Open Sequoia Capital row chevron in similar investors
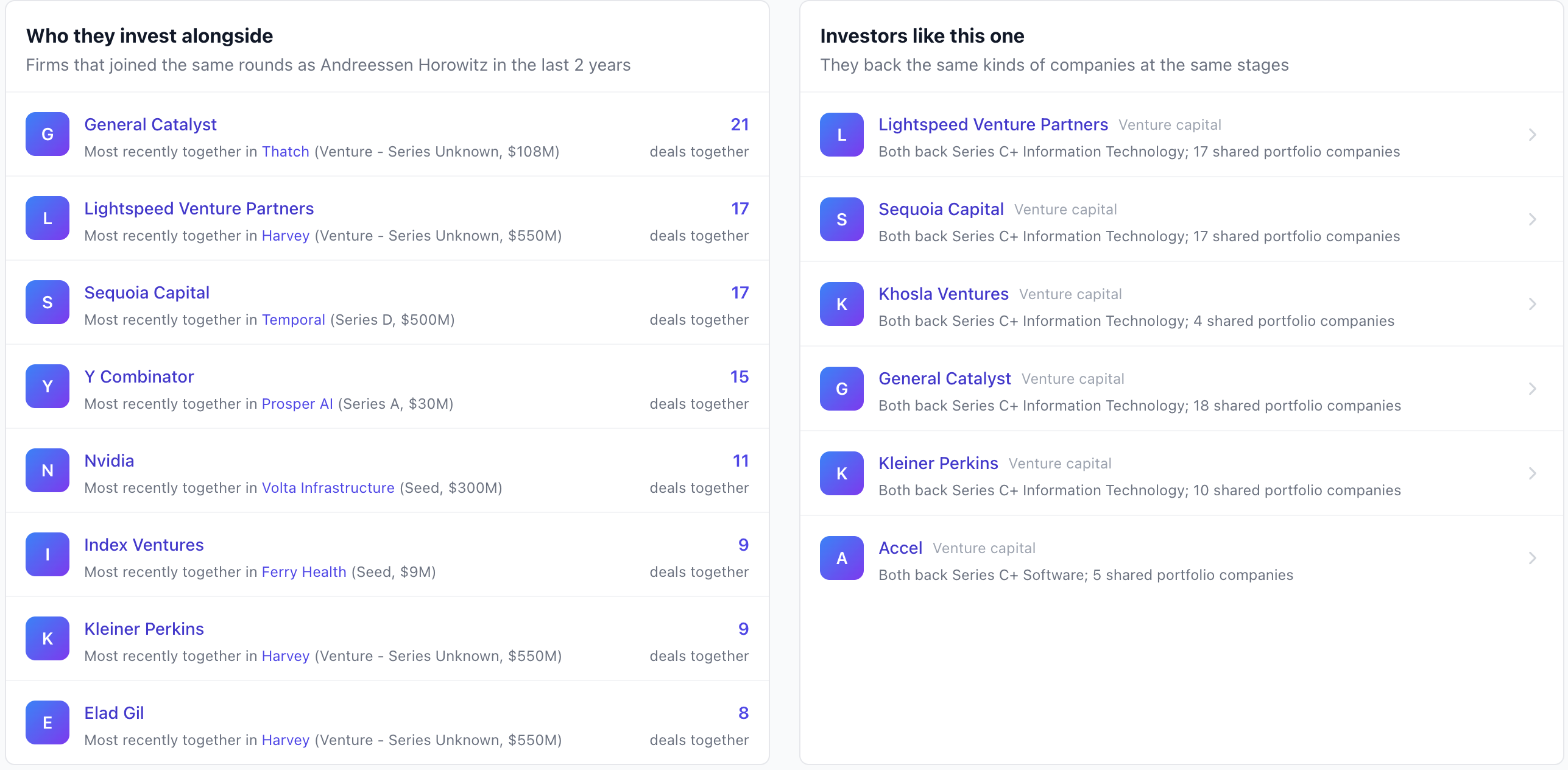Viewport: 1568px width, 770px height. [x=1532, y=219]
